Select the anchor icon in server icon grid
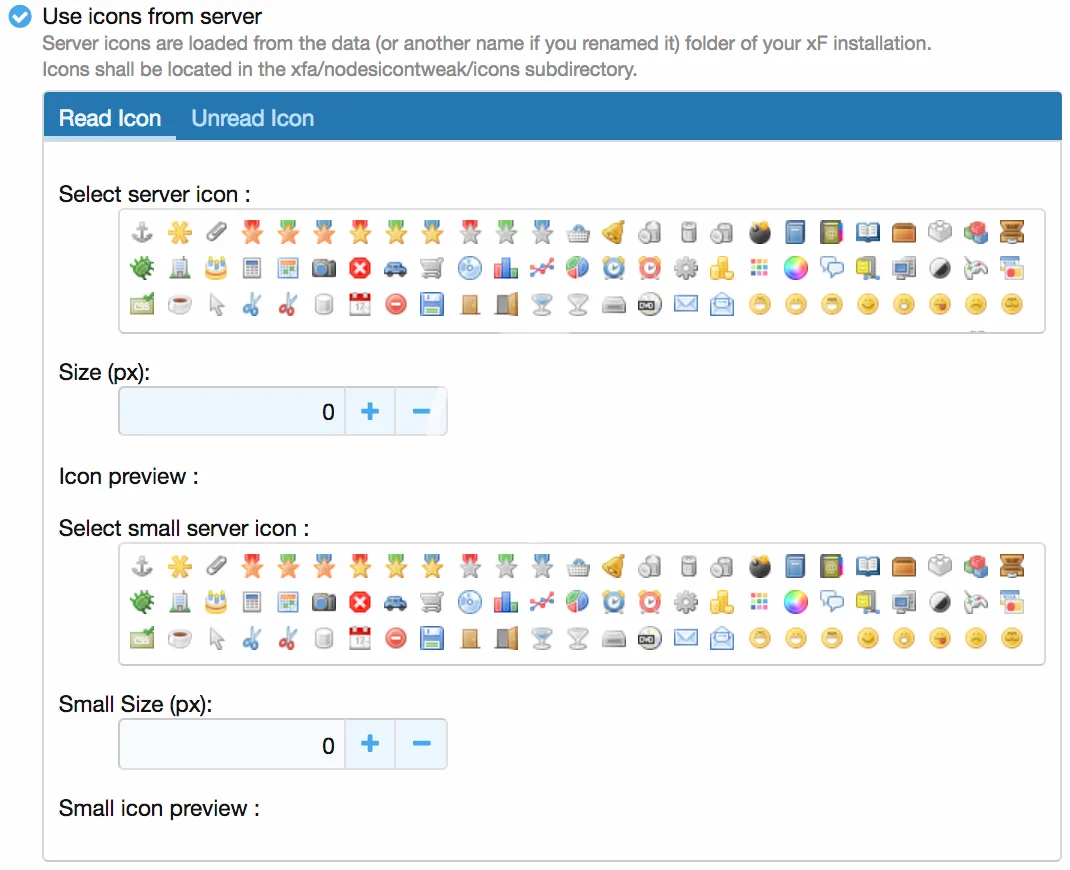This screenshot has height=870, width=1070. (143, 233)
